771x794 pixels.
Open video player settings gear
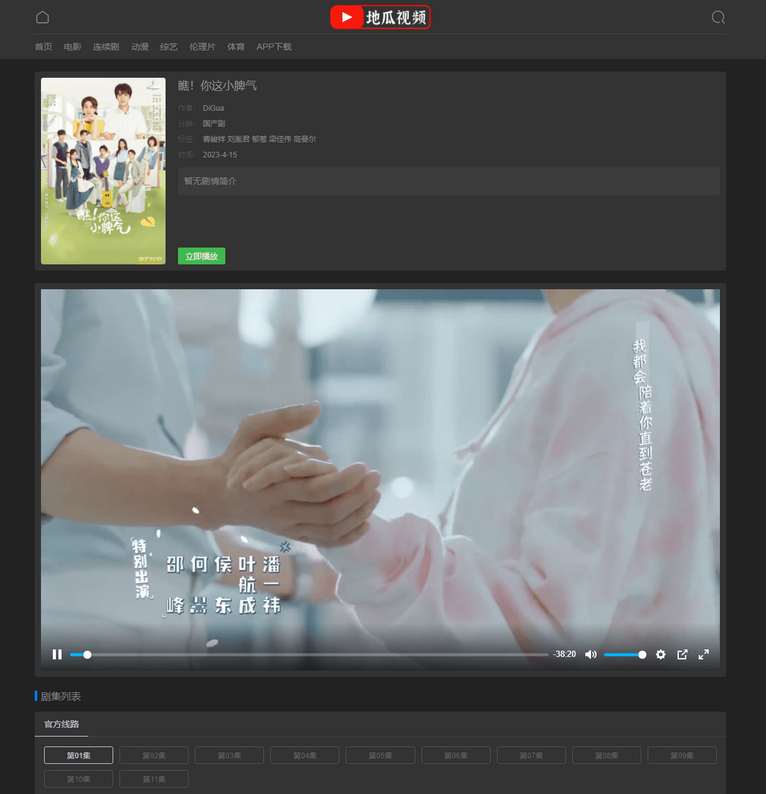pyautogui.click(x=660, y=654)
